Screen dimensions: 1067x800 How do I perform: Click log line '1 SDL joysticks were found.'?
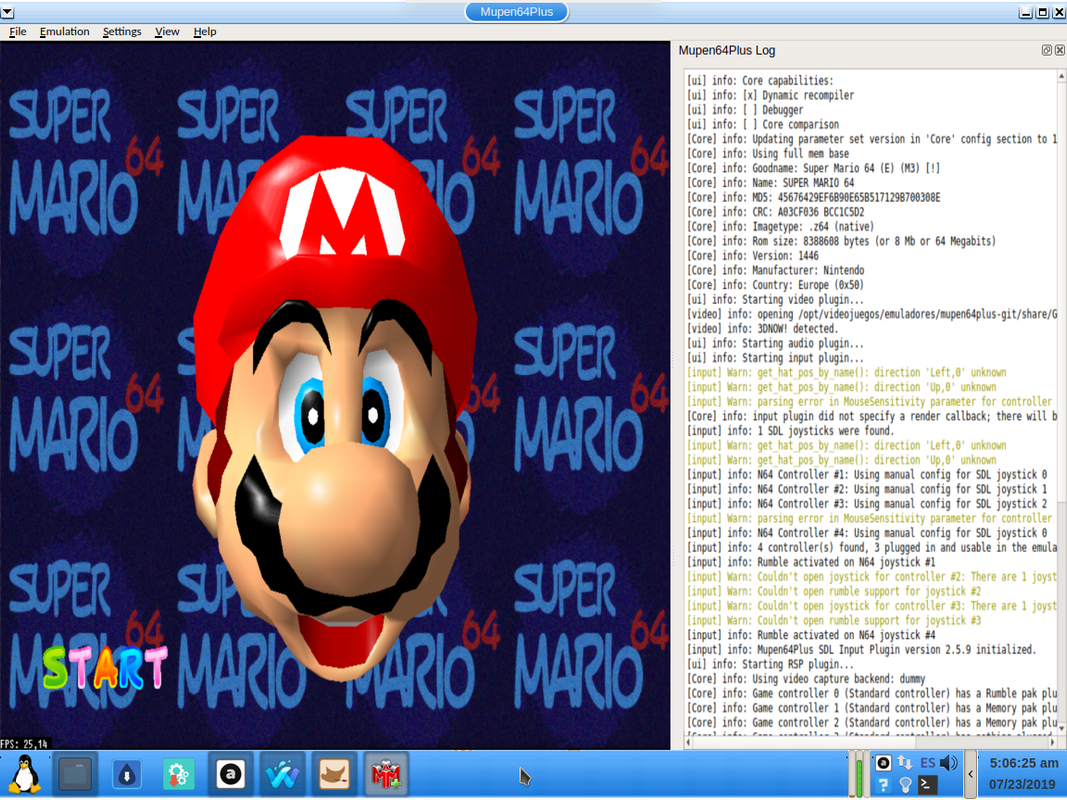(x=790, y=431)
